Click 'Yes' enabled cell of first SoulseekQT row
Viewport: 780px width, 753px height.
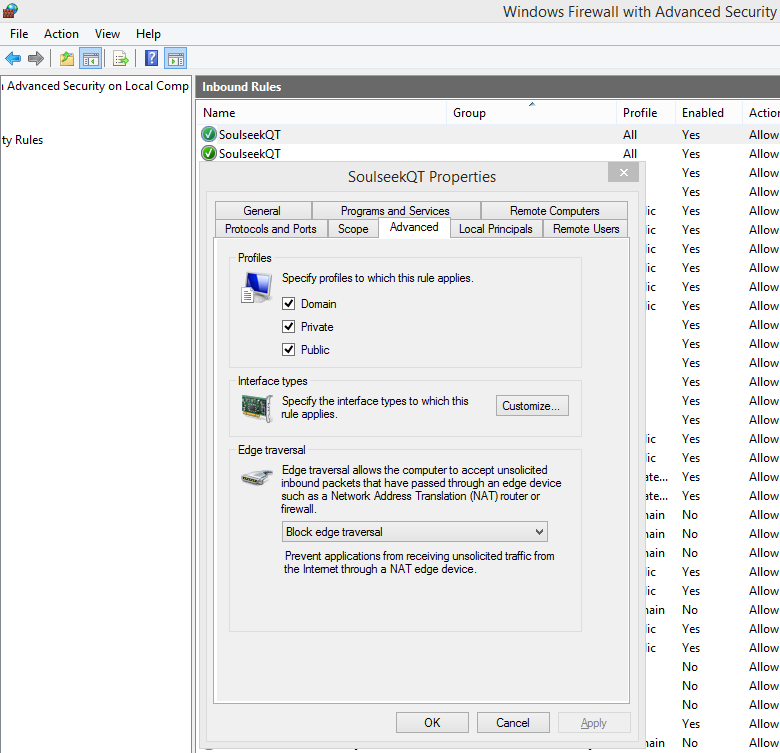point(690,135)
